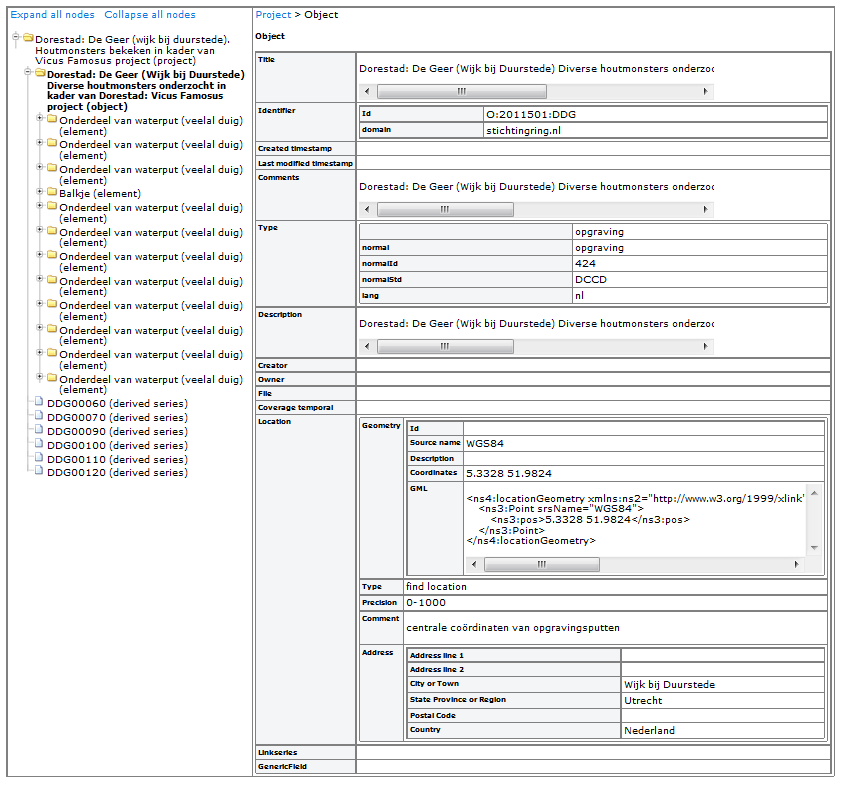Click the normalId value 424

click(585, 263)
